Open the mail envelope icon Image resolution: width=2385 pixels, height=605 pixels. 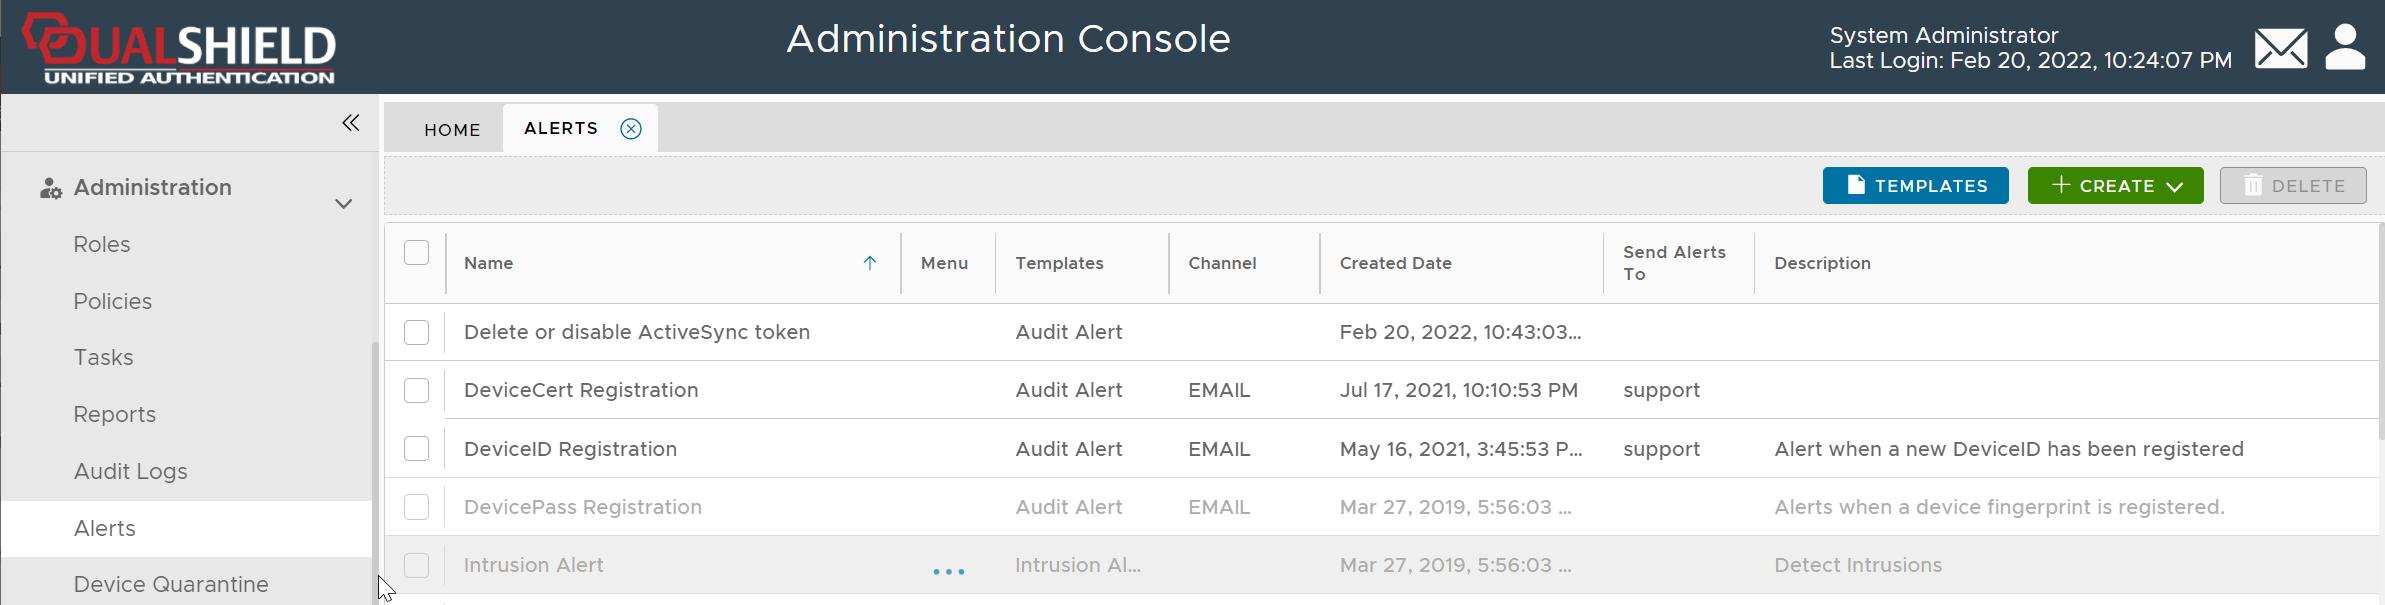coord(2280,48)
